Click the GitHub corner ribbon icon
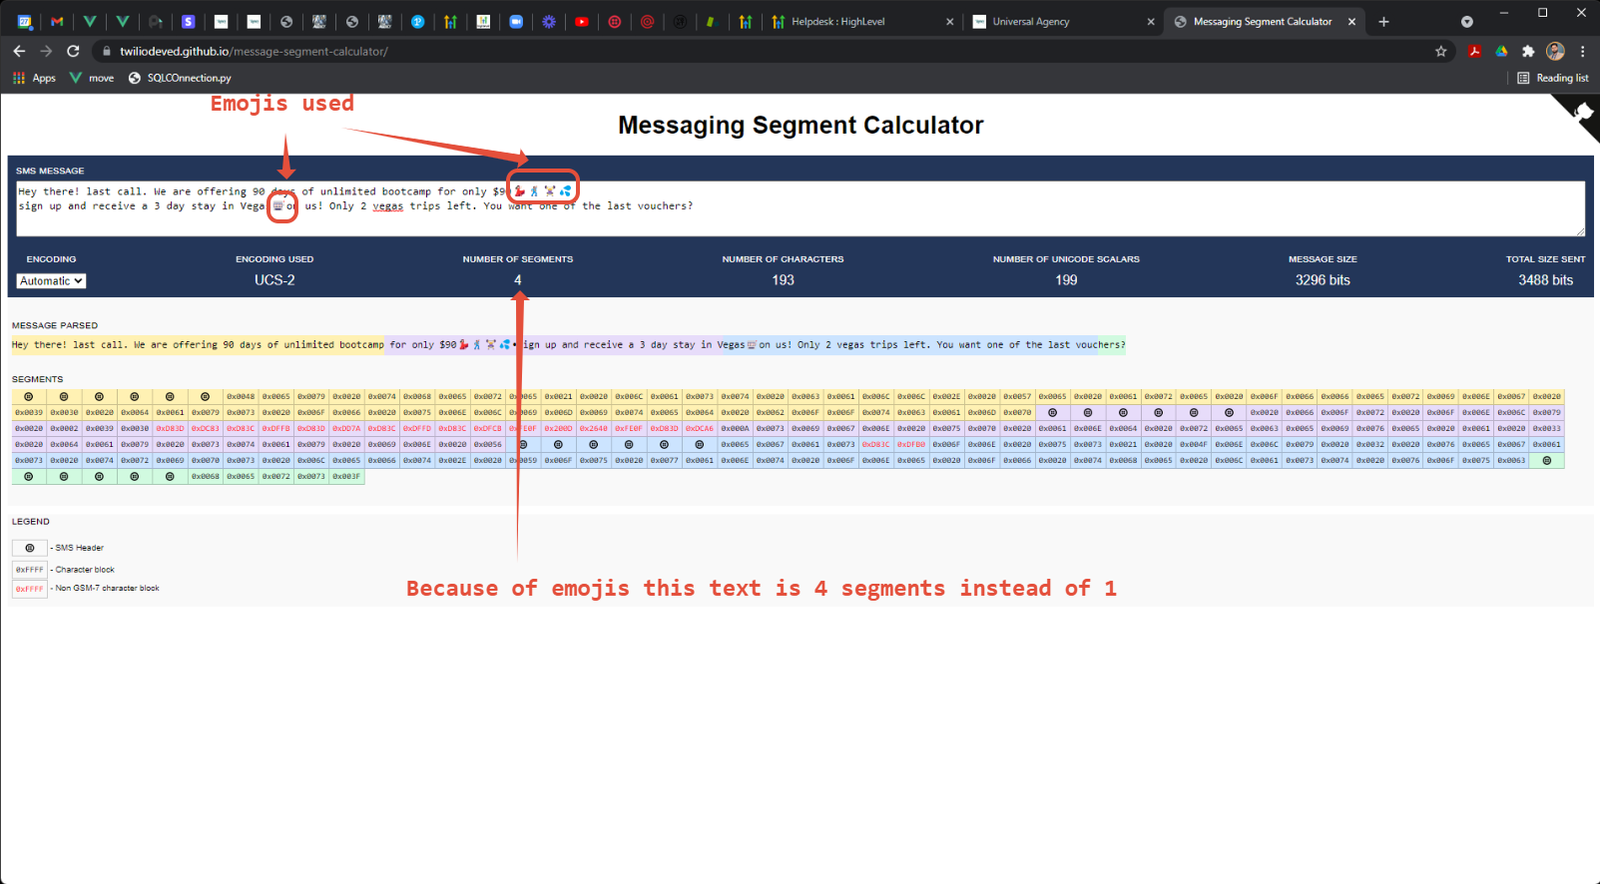Screen dimensions: 1600x884 coord(1580,114)
